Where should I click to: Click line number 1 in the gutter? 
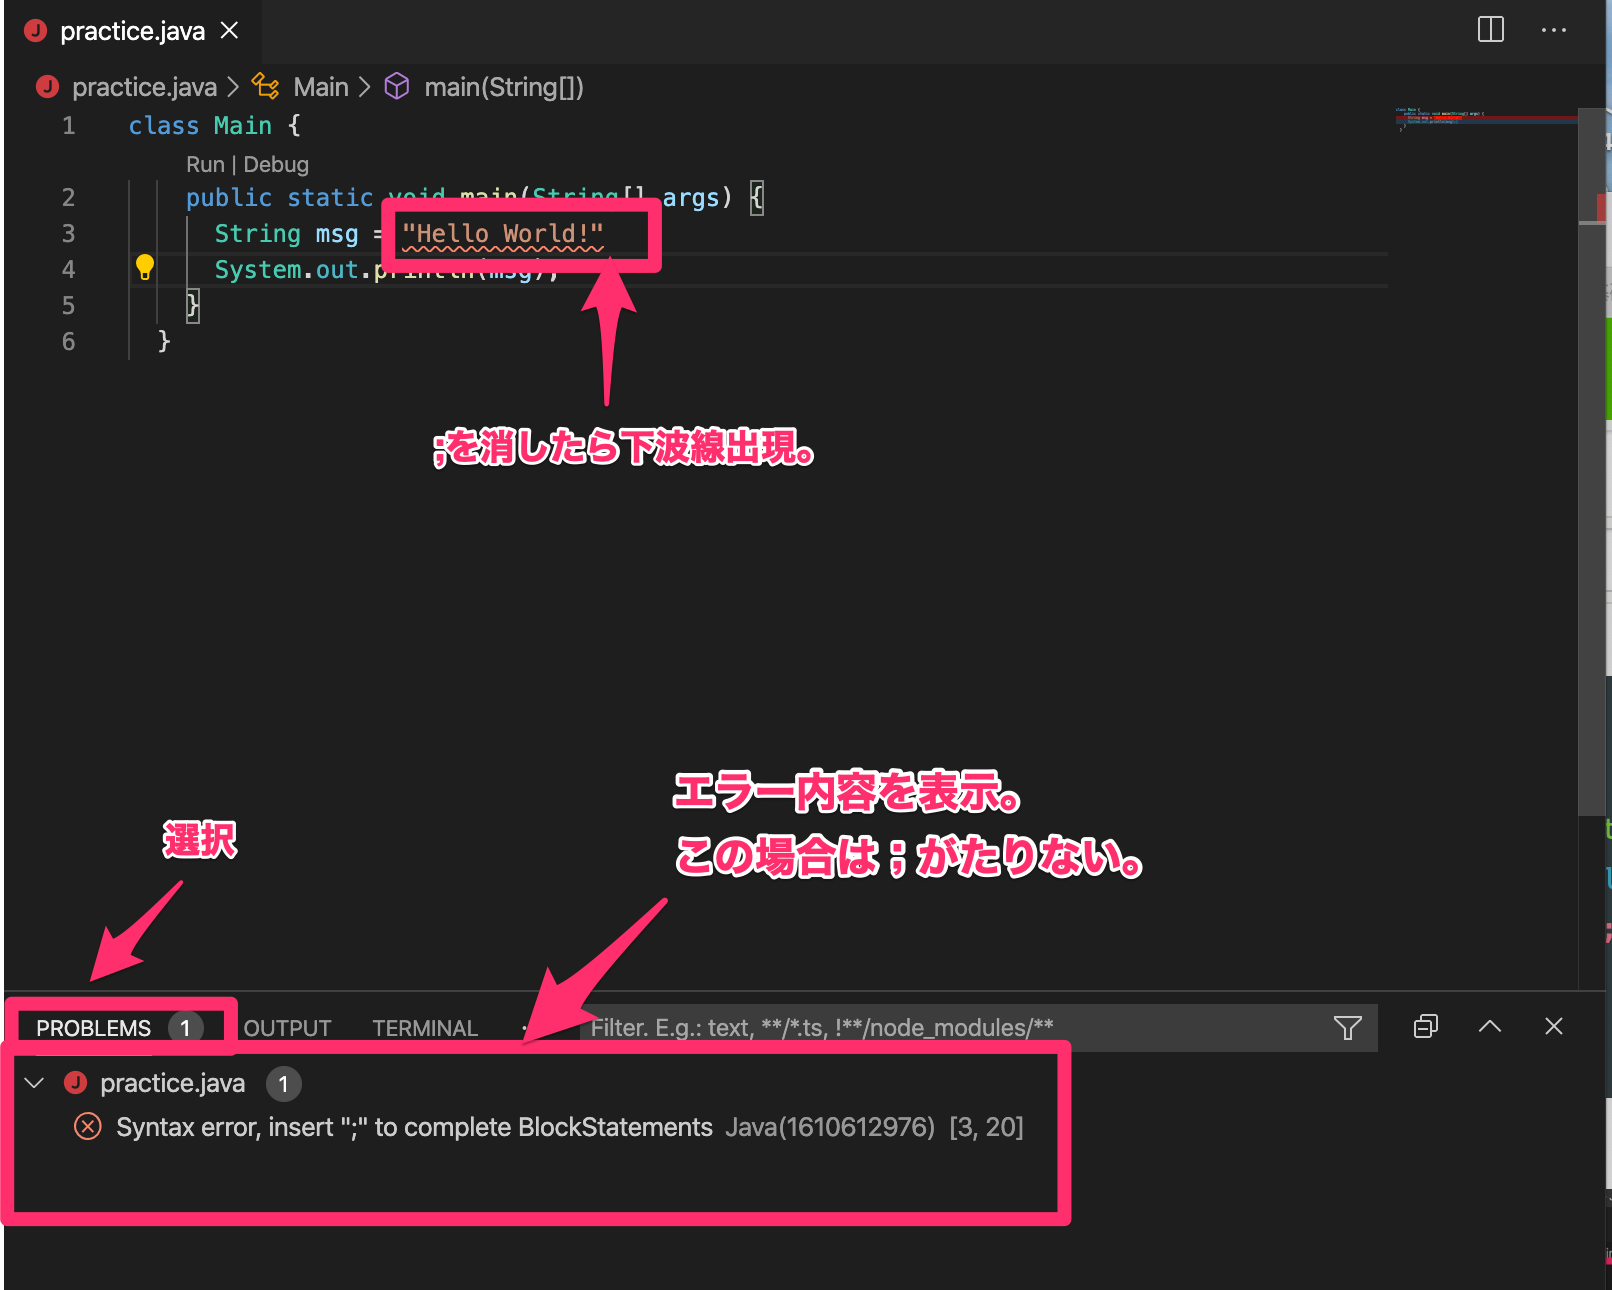[x=68, y=125]
